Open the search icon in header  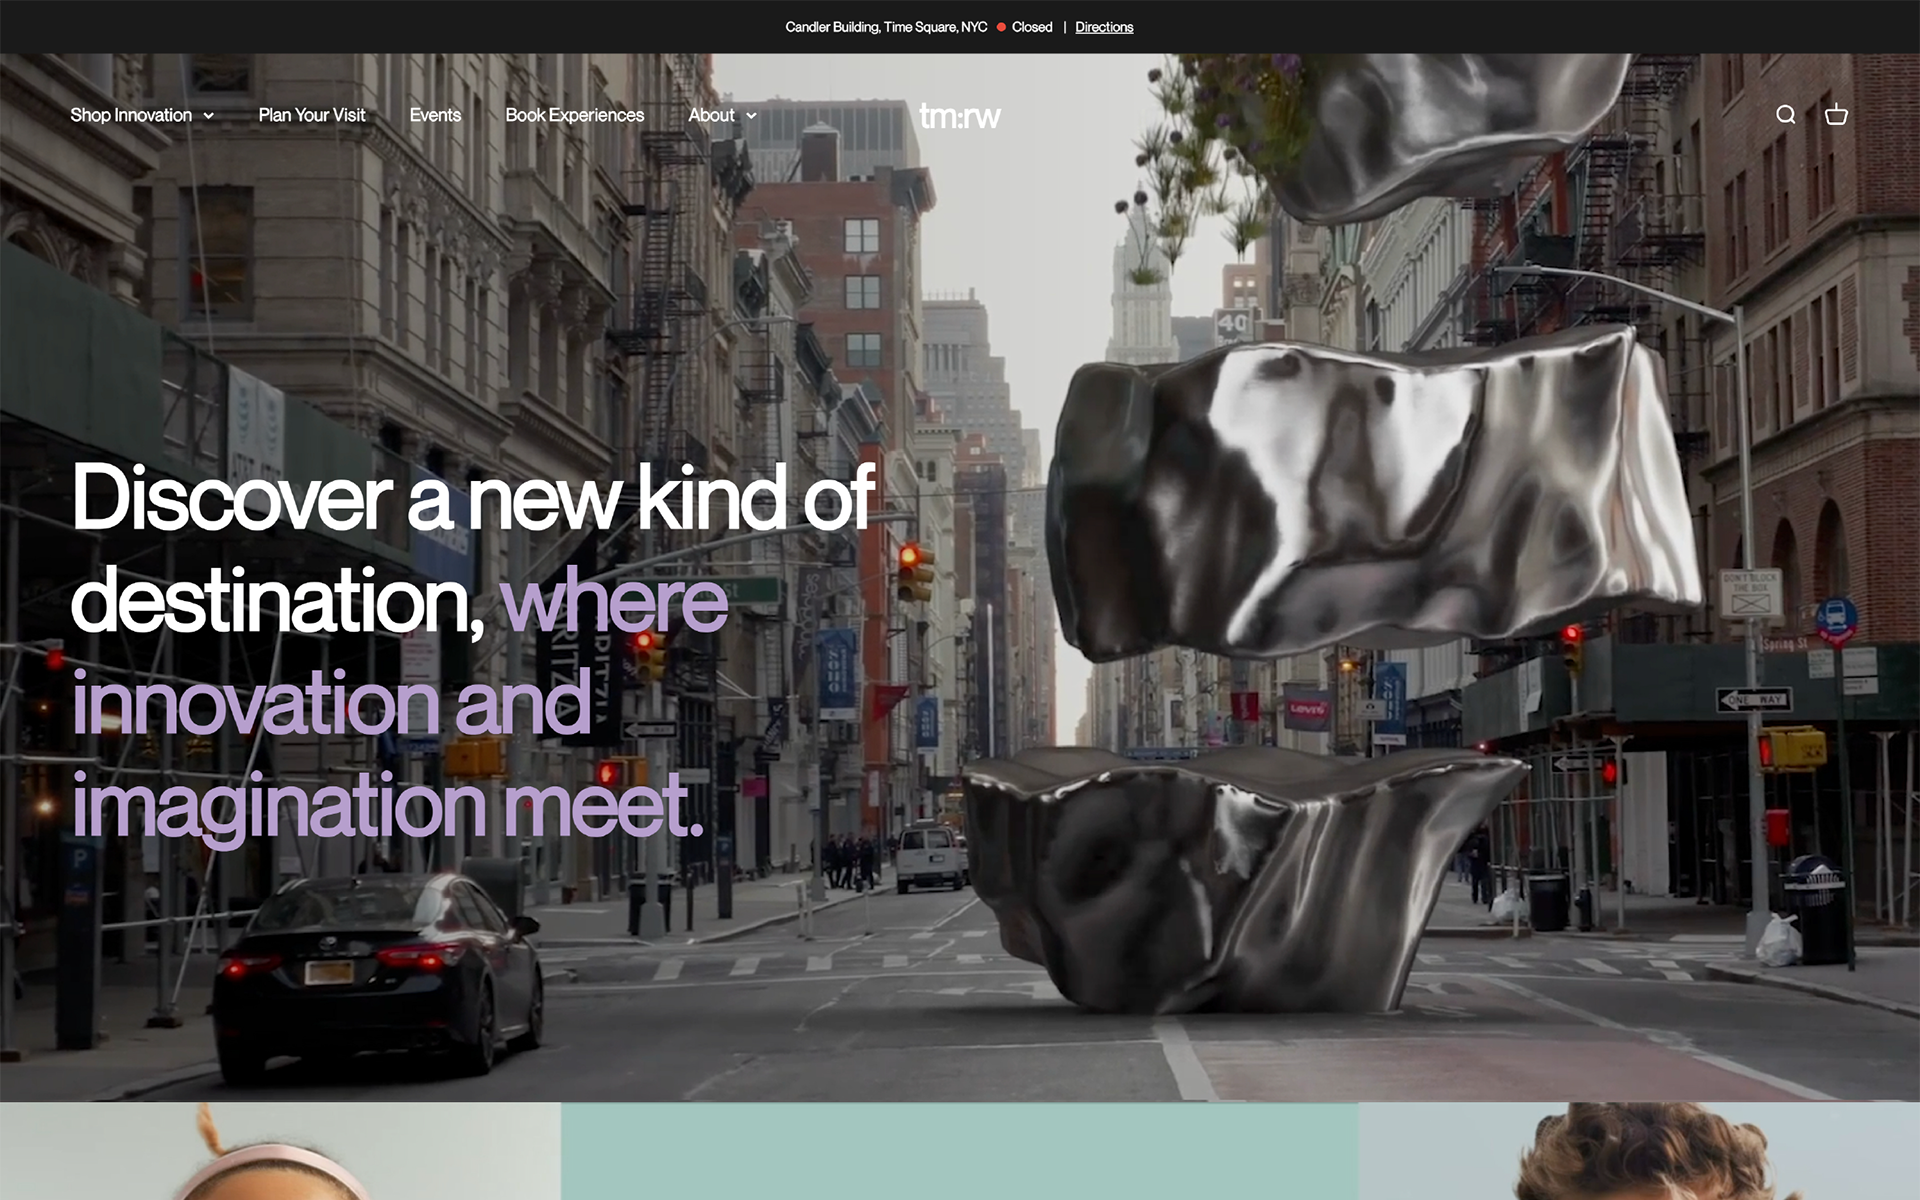click(1785, 115)
